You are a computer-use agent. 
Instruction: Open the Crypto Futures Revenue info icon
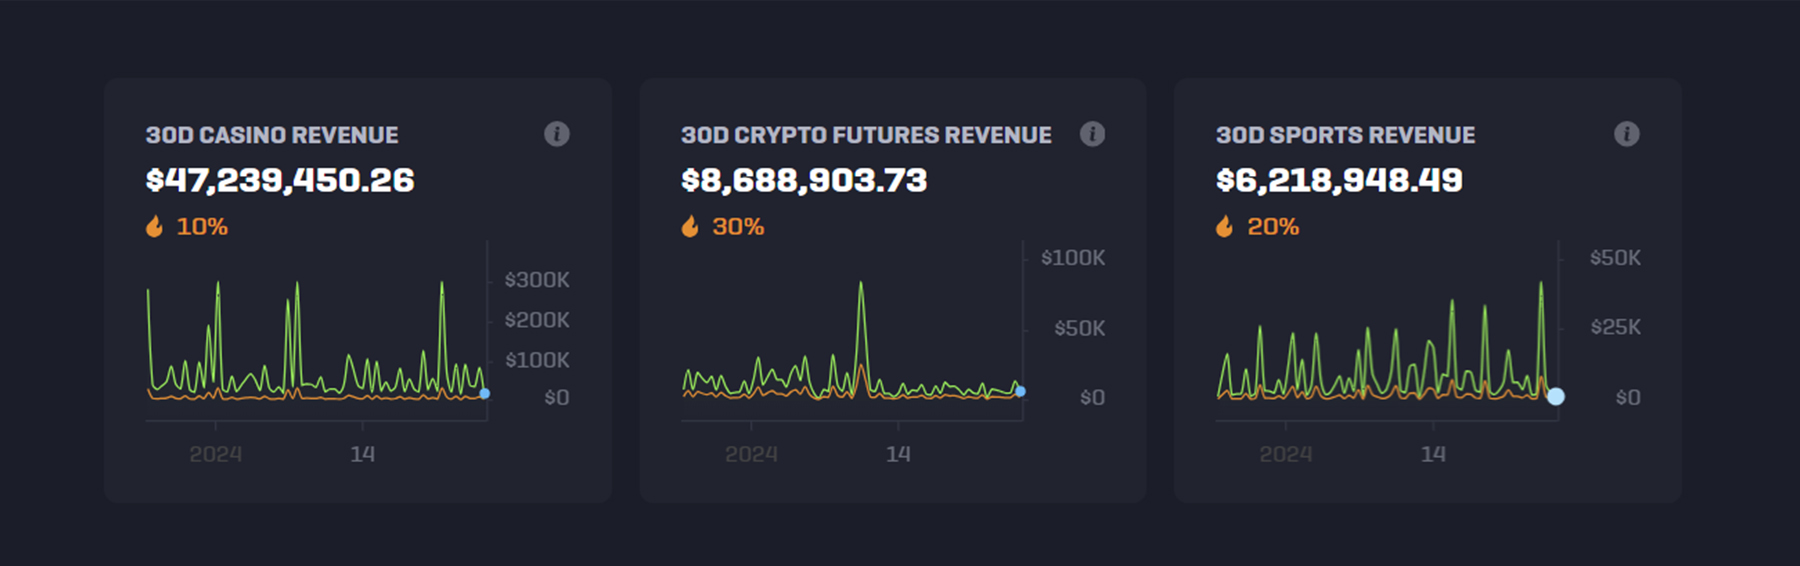(1092, 134)
